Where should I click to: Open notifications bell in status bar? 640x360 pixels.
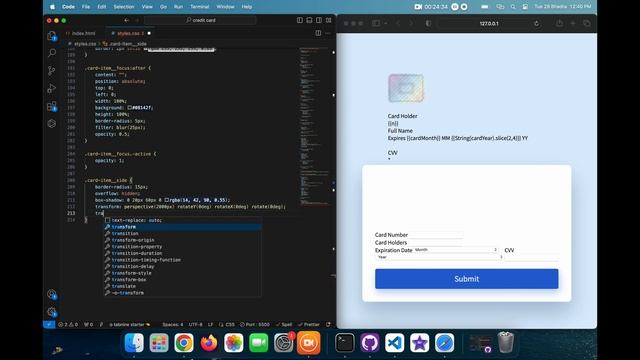(328, 324)
